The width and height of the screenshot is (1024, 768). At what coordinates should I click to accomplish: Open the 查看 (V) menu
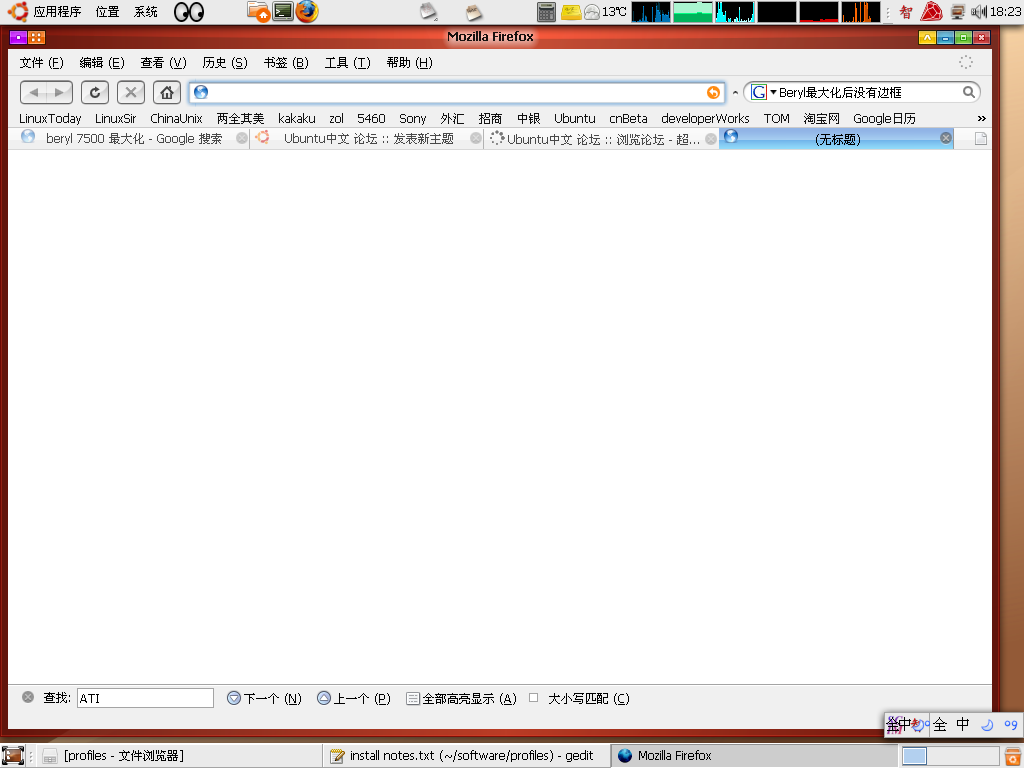tap(163, 63)
